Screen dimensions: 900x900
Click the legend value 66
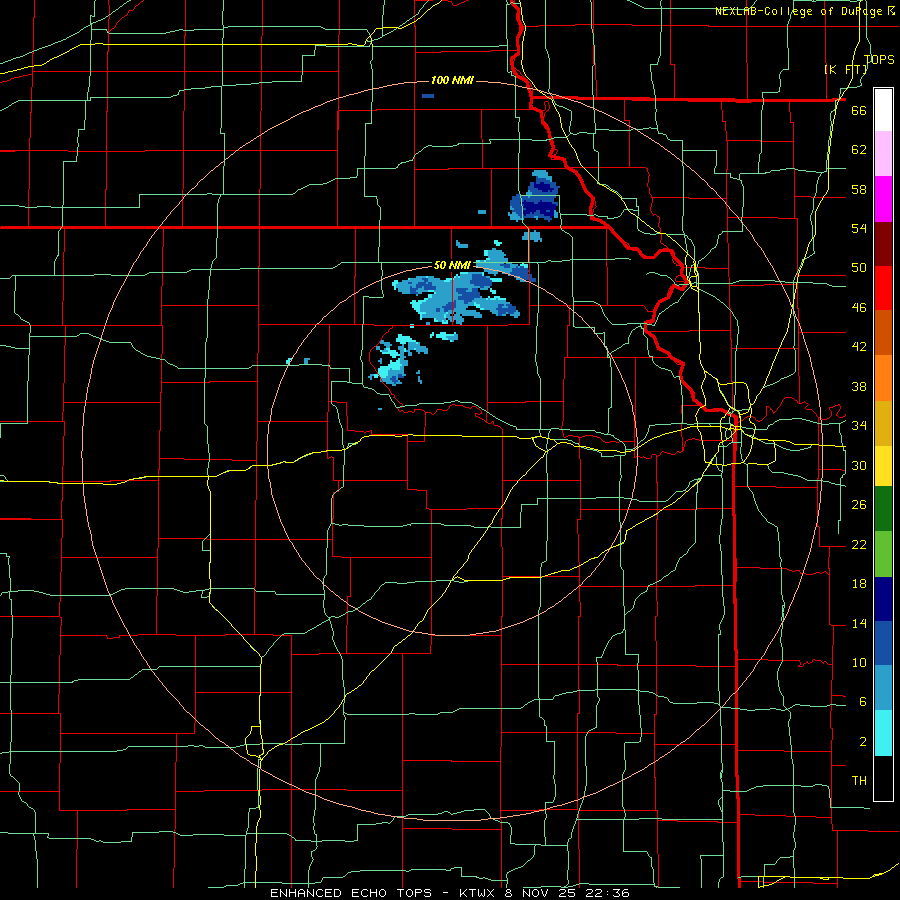[x=859, y=110]
